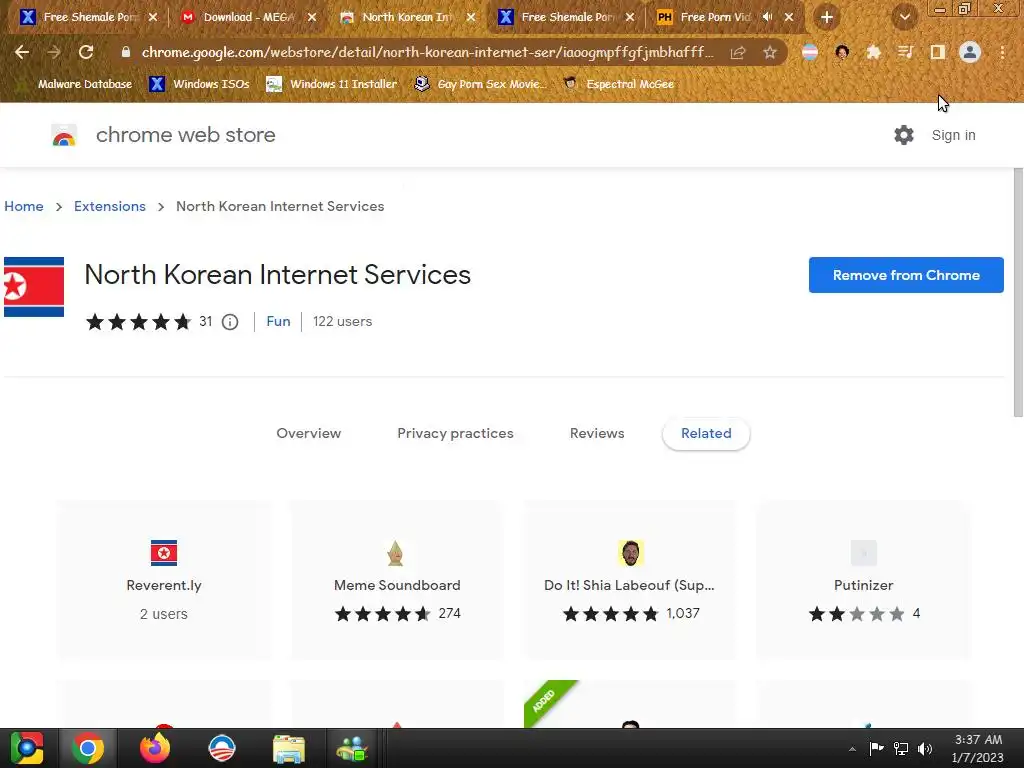Click the site lock icon in address bar
The image size is (1024, 768).
point(126,52)
